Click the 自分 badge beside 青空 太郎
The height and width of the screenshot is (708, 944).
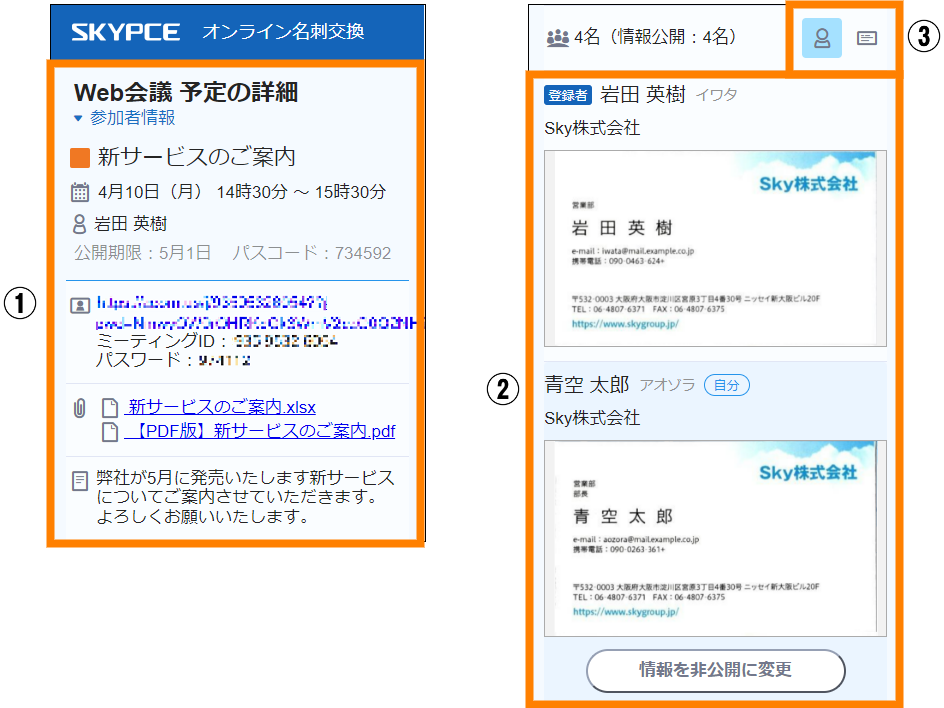pyautogui.click(x=726, y=385)
